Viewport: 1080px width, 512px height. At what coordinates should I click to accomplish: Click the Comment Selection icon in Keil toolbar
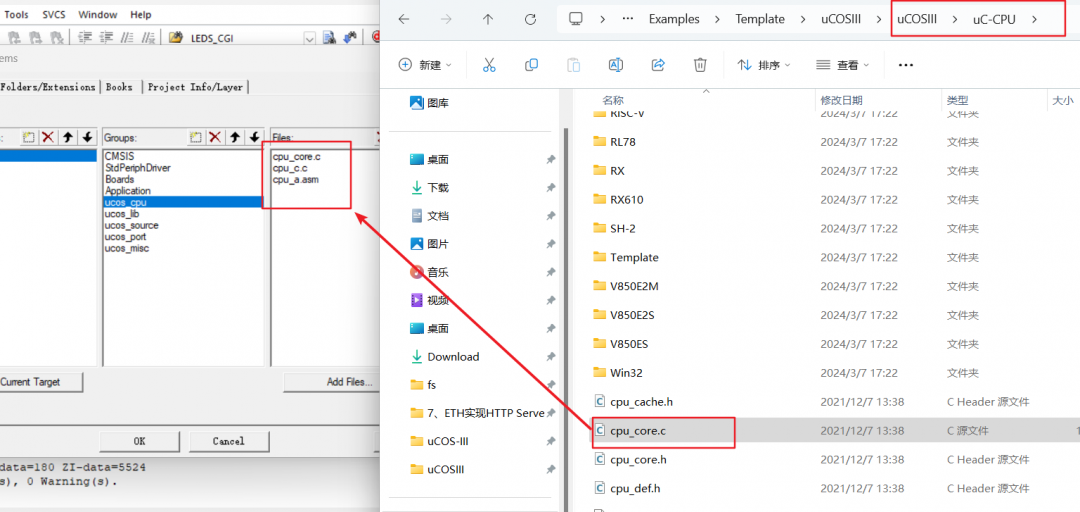pyautogui.click(x=127, y=37)
